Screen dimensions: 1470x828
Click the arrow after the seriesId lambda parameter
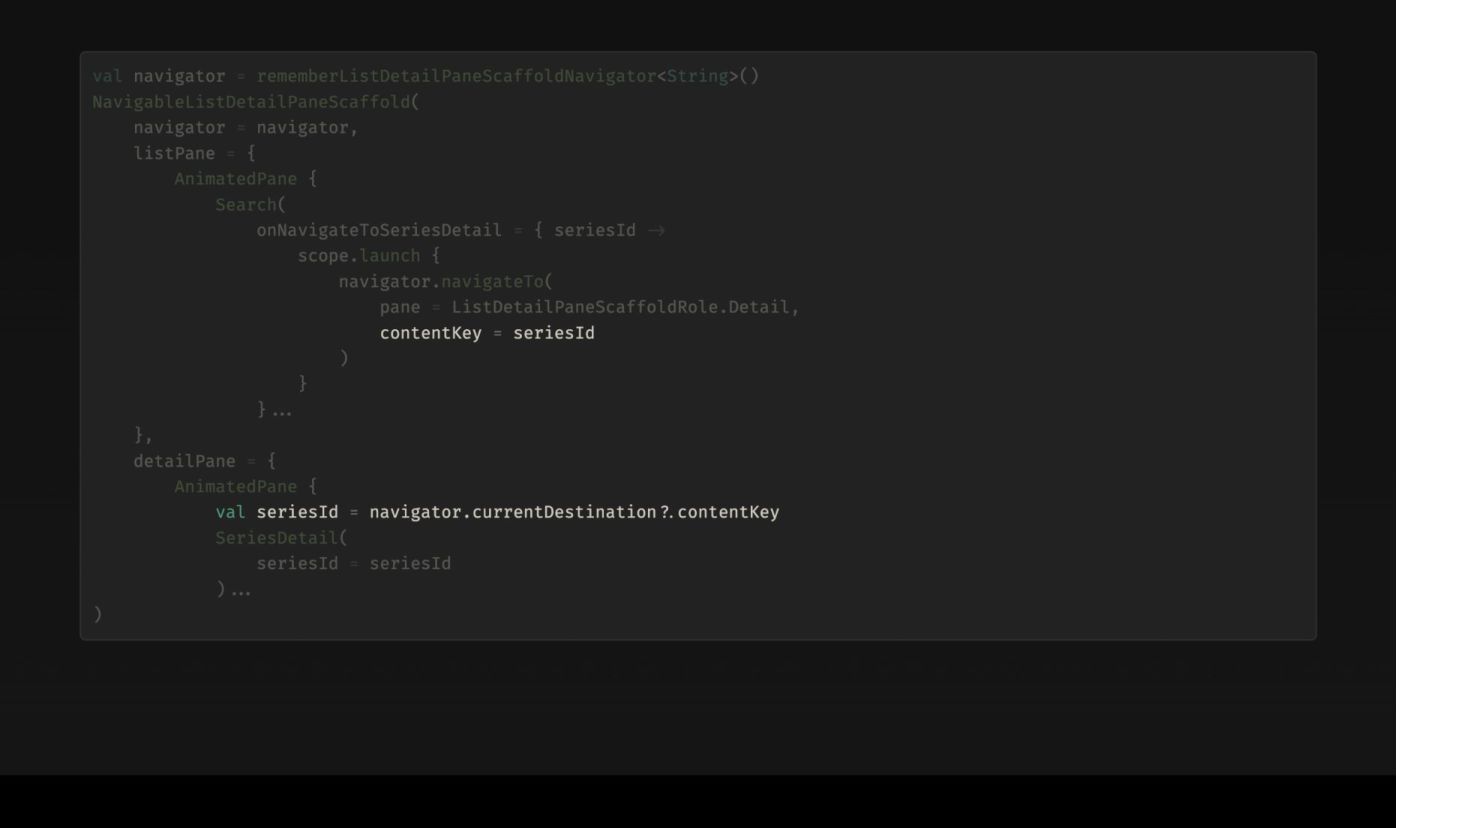point(656,231)
